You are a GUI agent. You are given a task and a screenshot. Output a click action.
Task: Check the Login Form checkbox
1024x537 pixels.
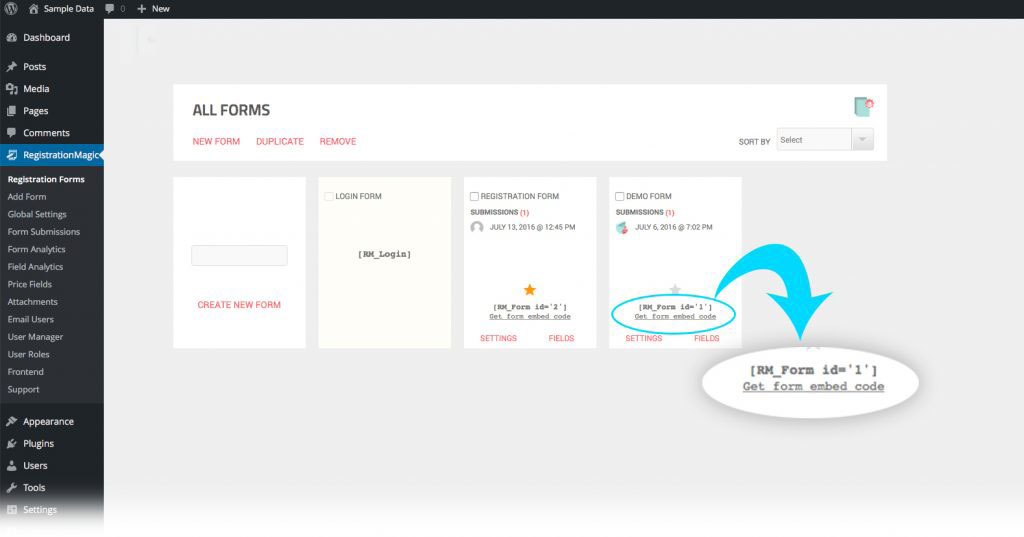[329, 197]
